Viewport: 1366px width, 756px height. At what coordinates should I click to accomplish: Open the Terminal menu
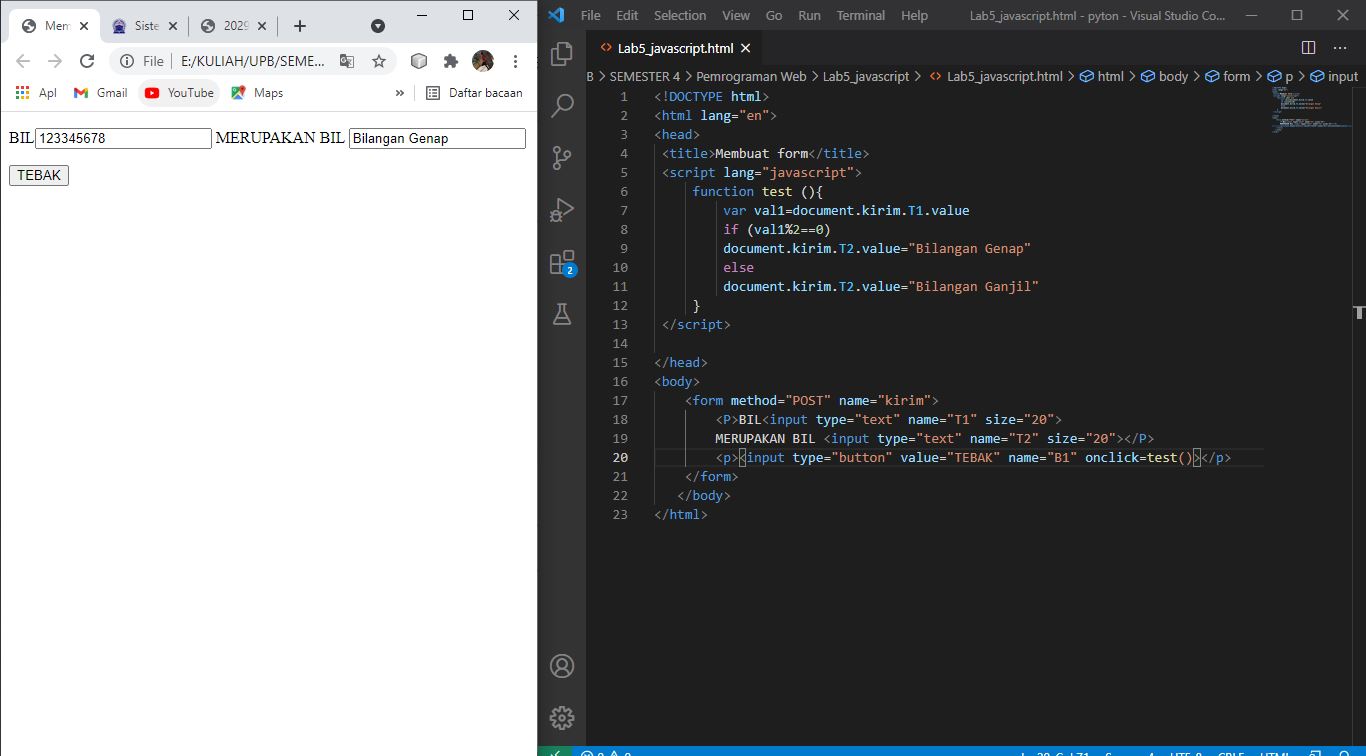click(860, 15)
